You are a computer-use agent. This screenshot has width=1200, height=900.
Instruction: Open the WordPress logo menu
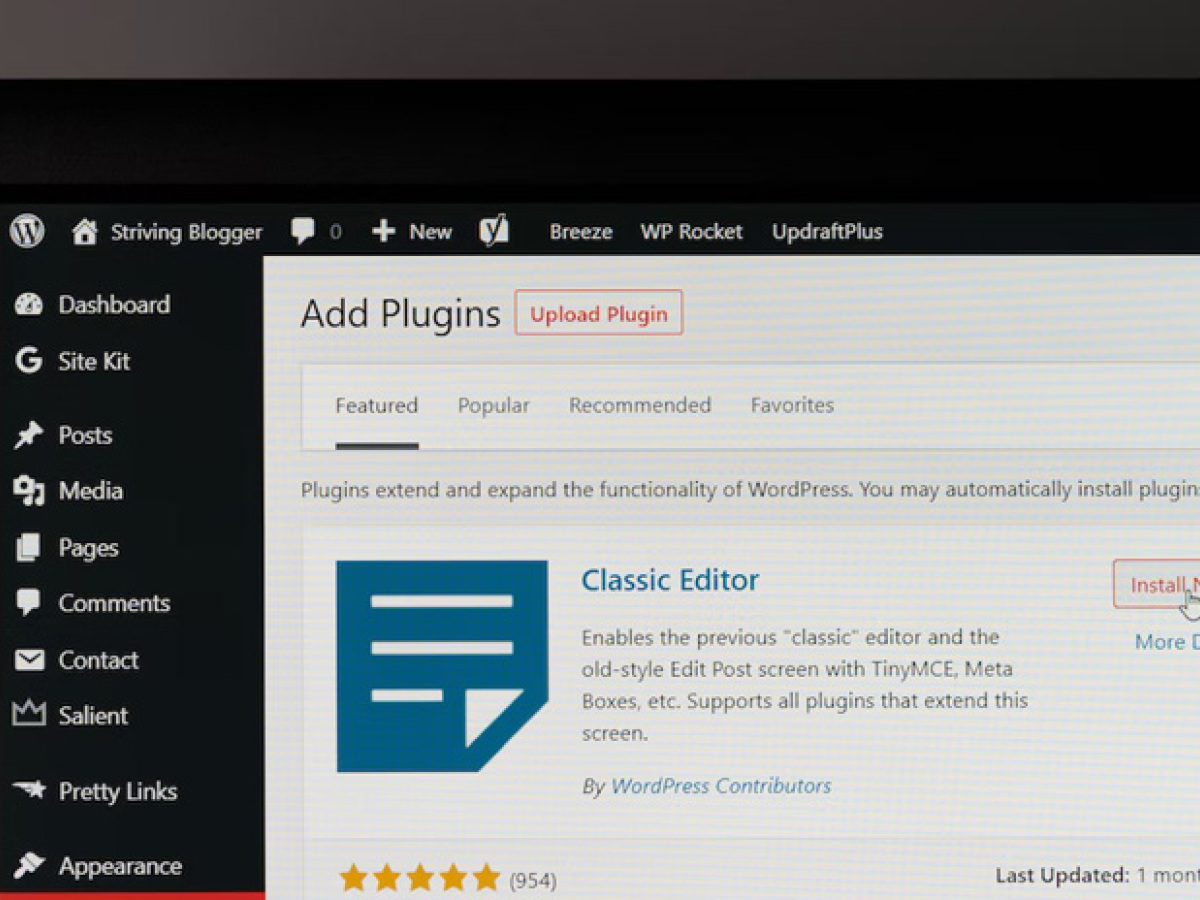pos(27,232)
